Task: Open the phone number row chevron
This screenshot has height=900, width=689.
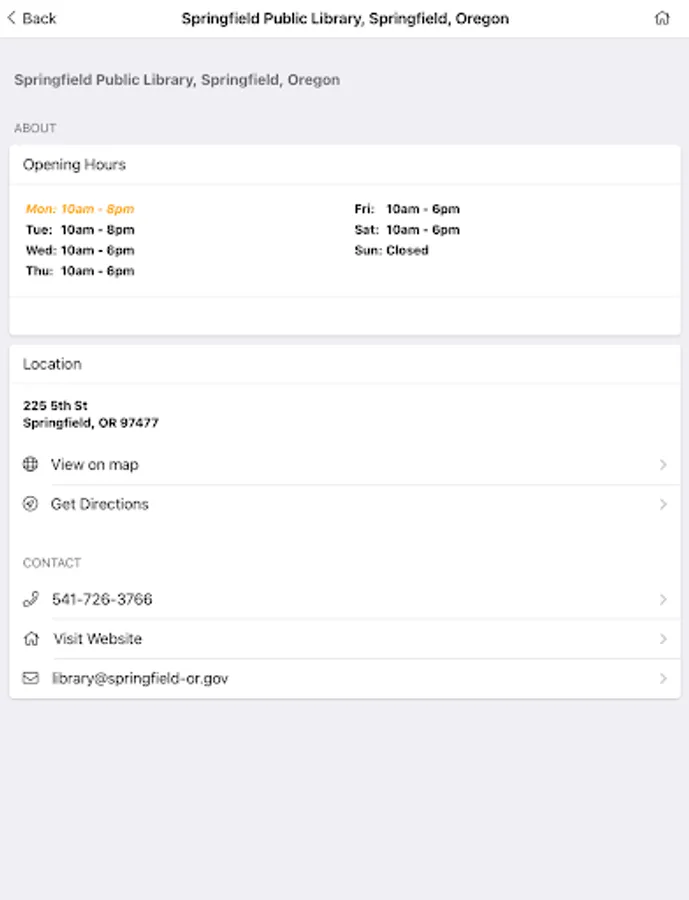Action: [663, 600]
